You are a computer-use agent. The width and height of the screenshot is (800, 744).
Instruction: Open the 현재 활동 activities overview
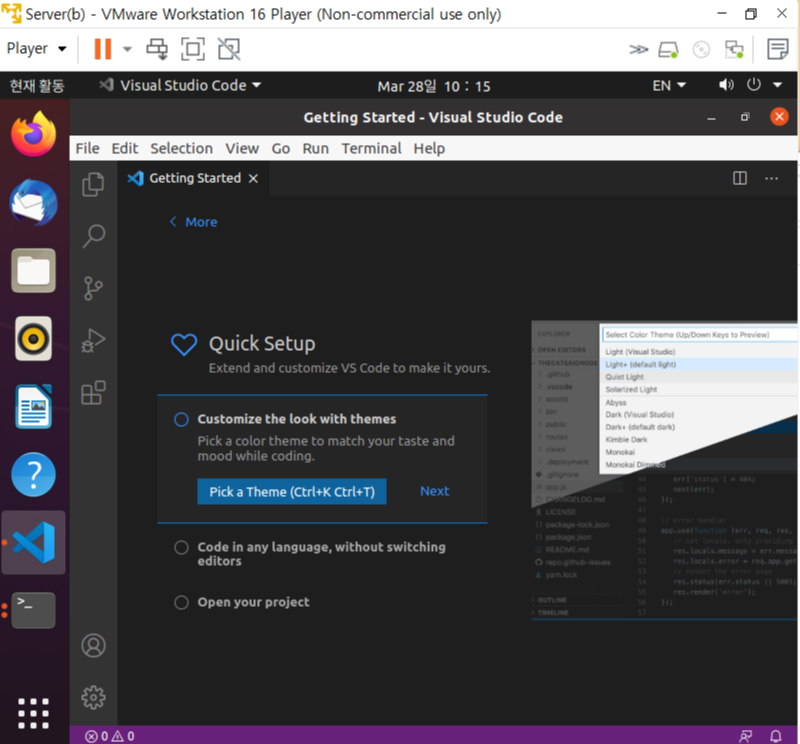(x=37, y=85)
